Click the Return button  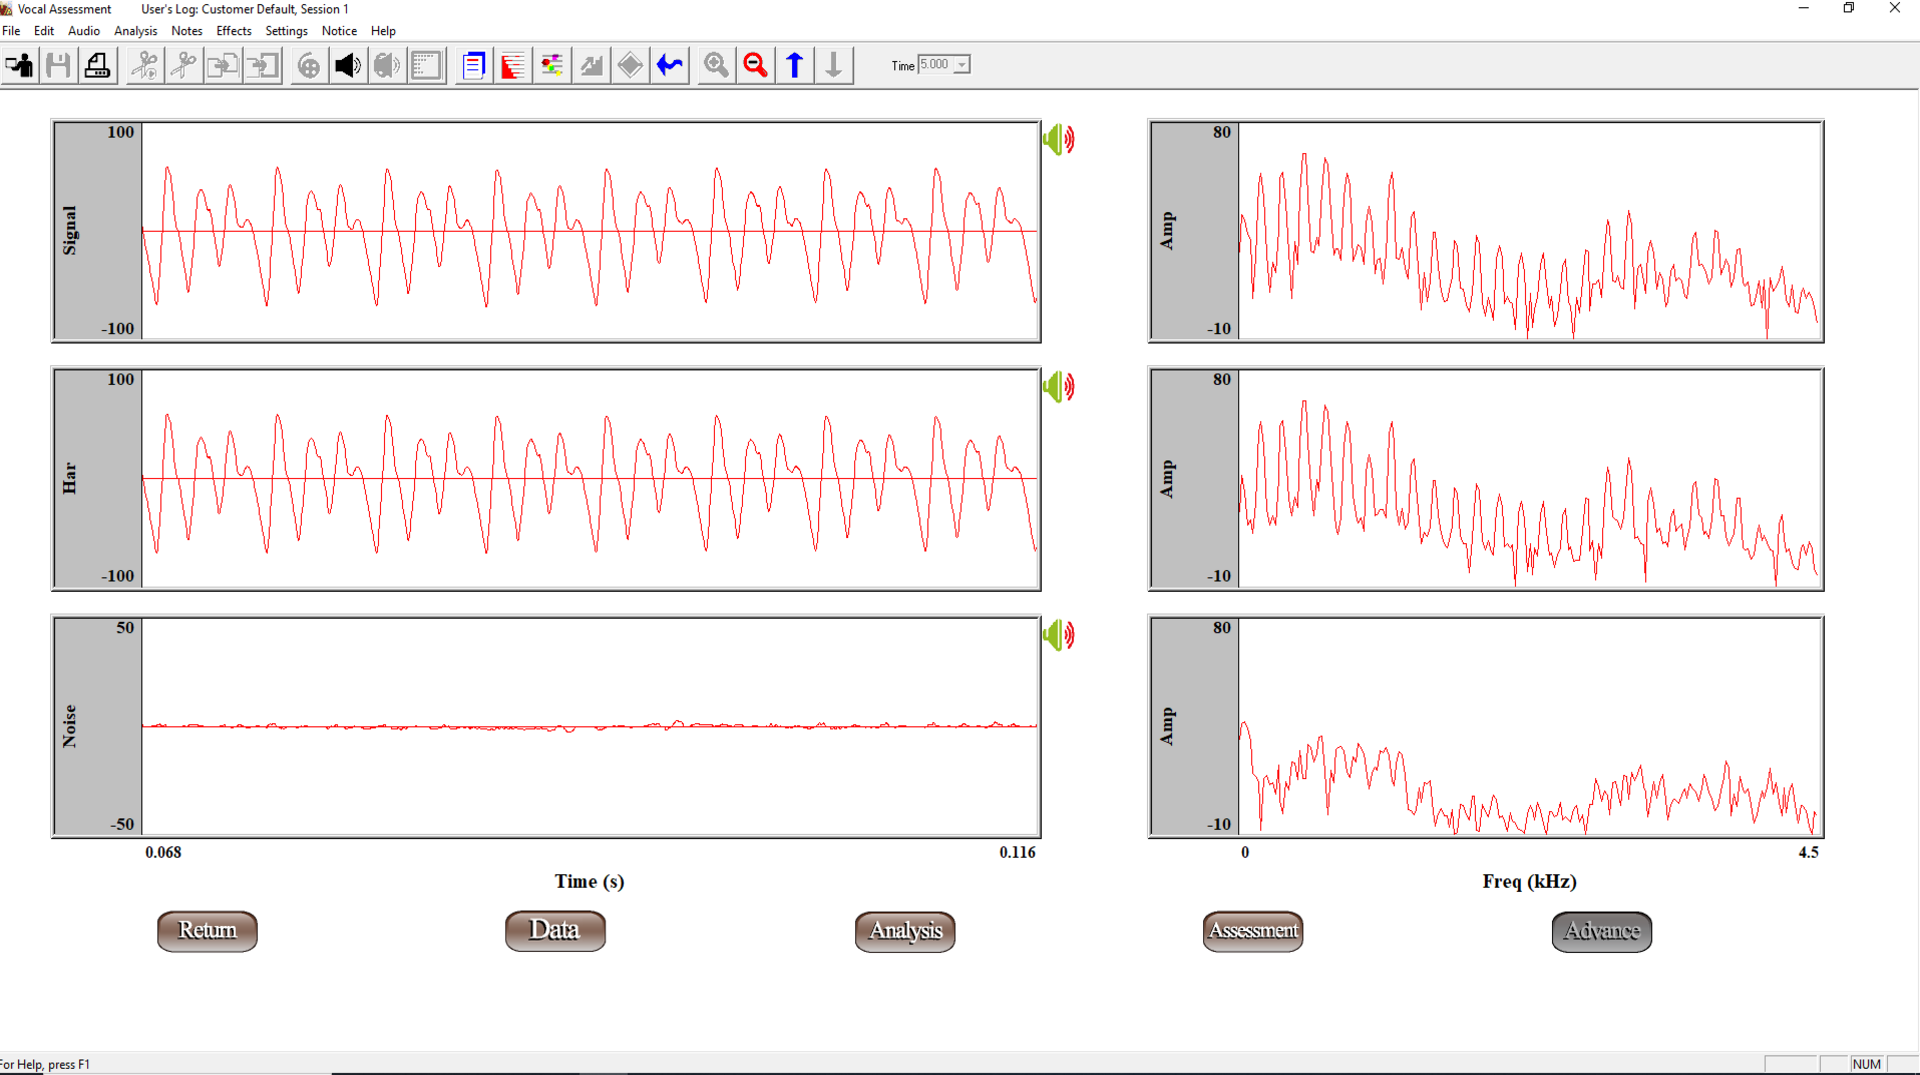pyautogui.click(x=207, y=931)
